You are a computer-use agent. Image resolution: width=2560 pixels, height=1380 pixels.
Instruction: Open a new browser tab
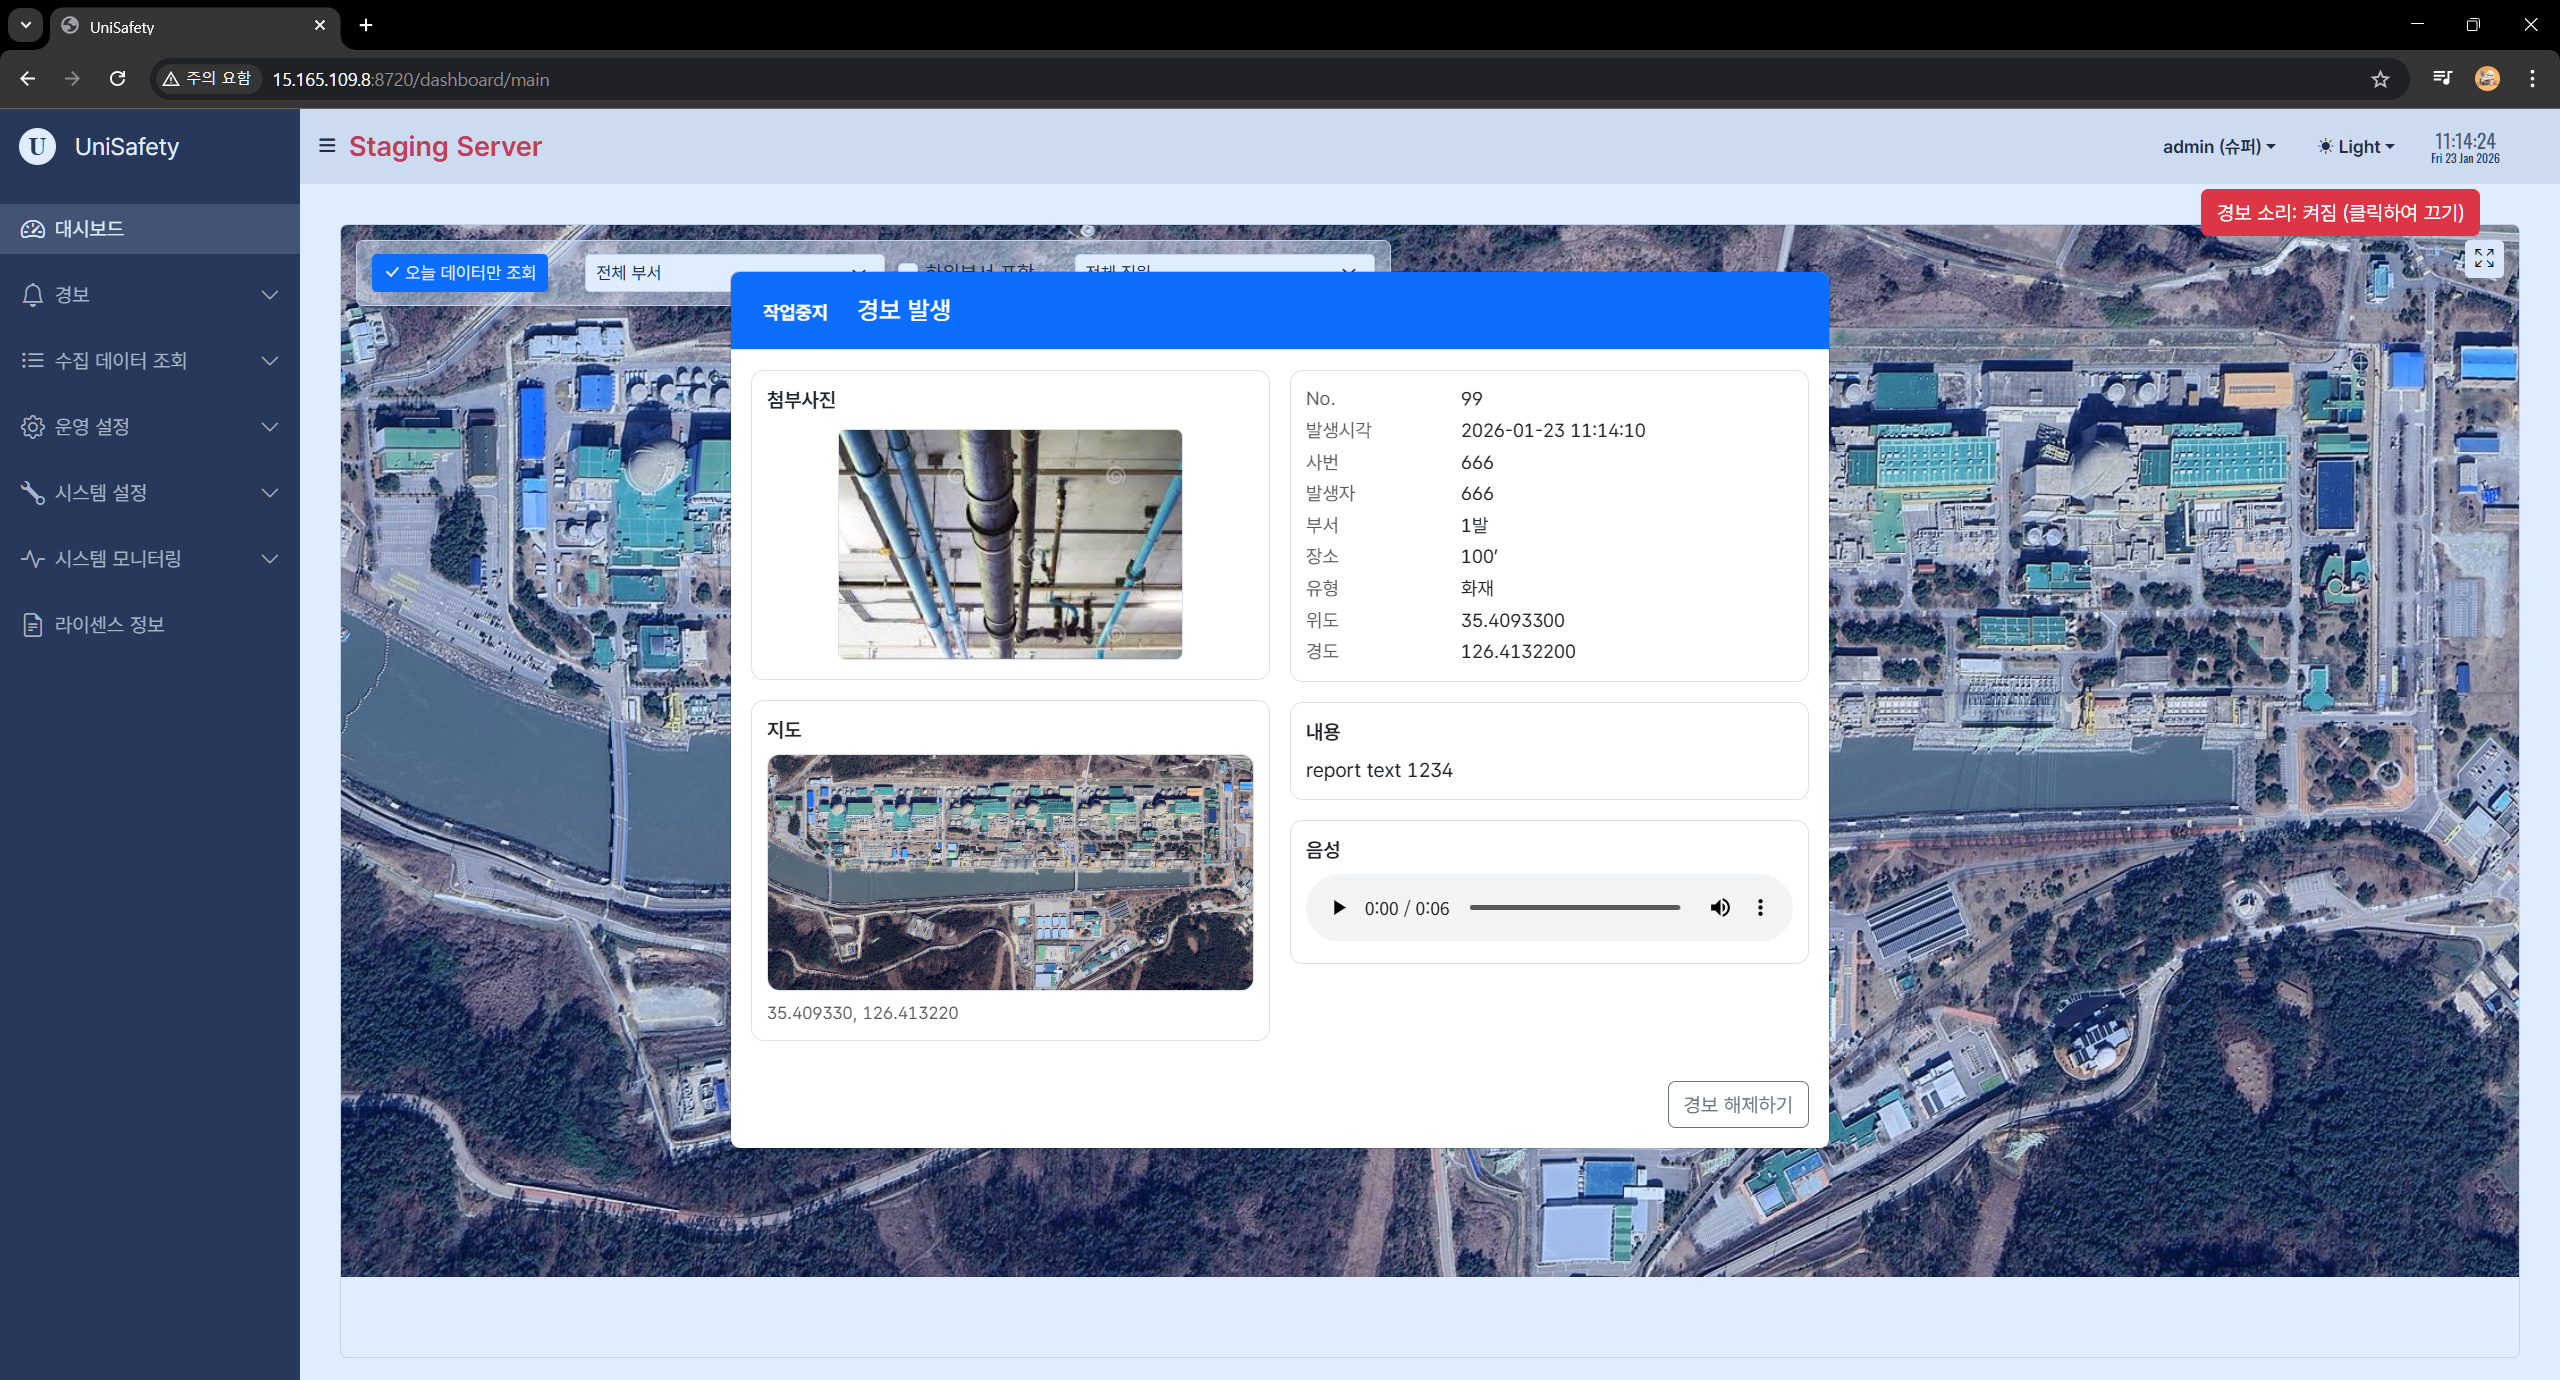point(366,25)
